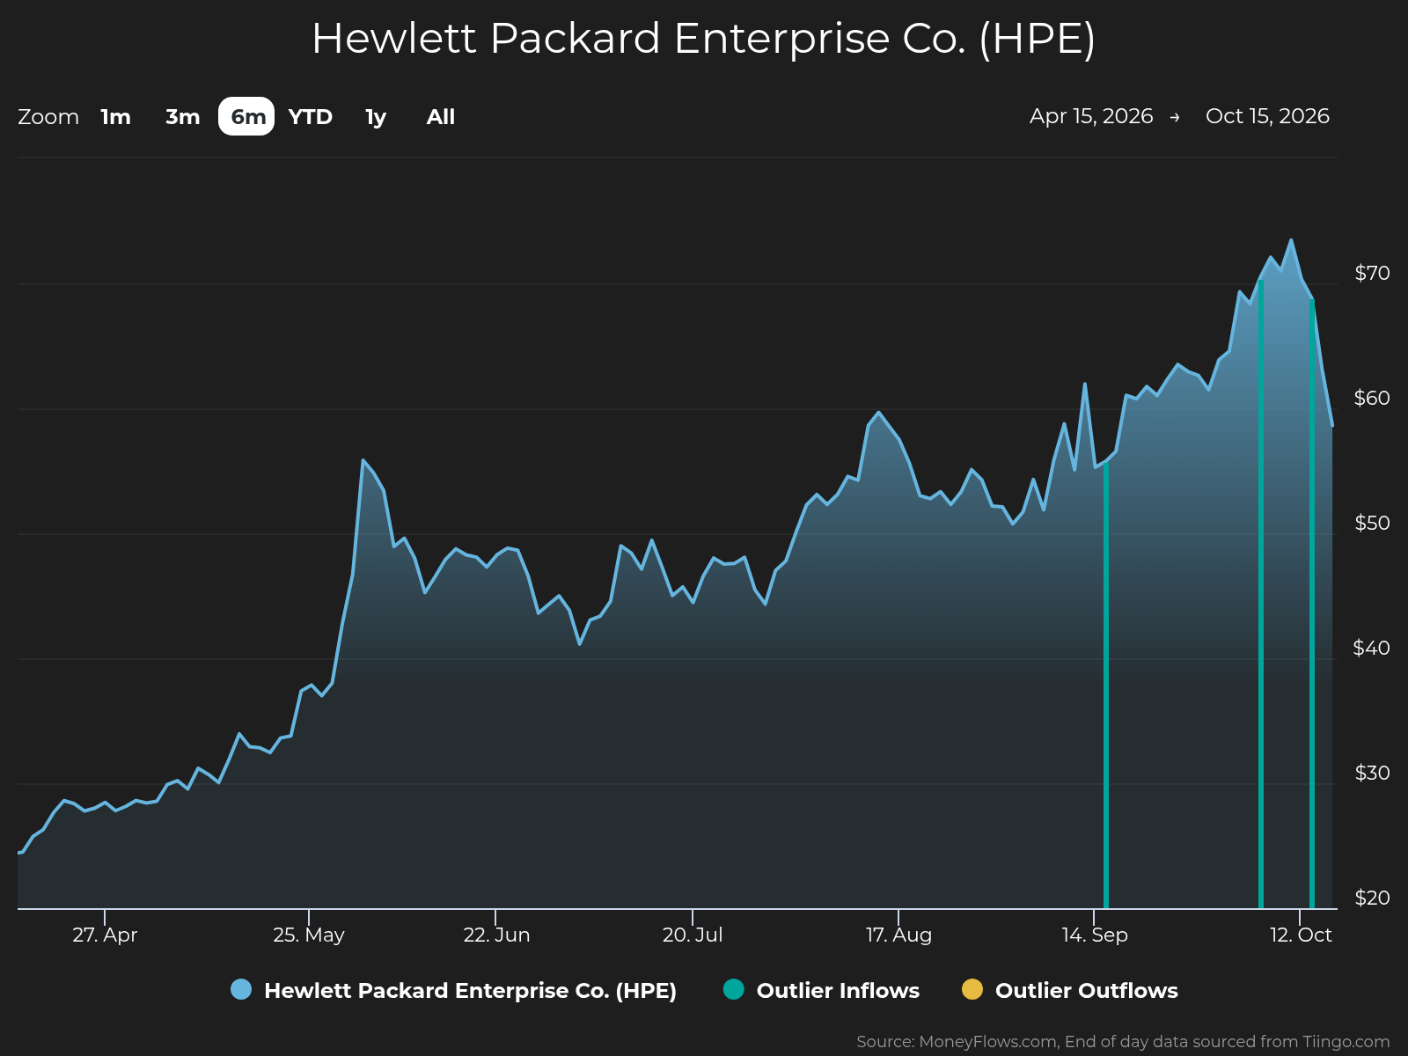Click the $60 price axis label

tap(1372, 398)
